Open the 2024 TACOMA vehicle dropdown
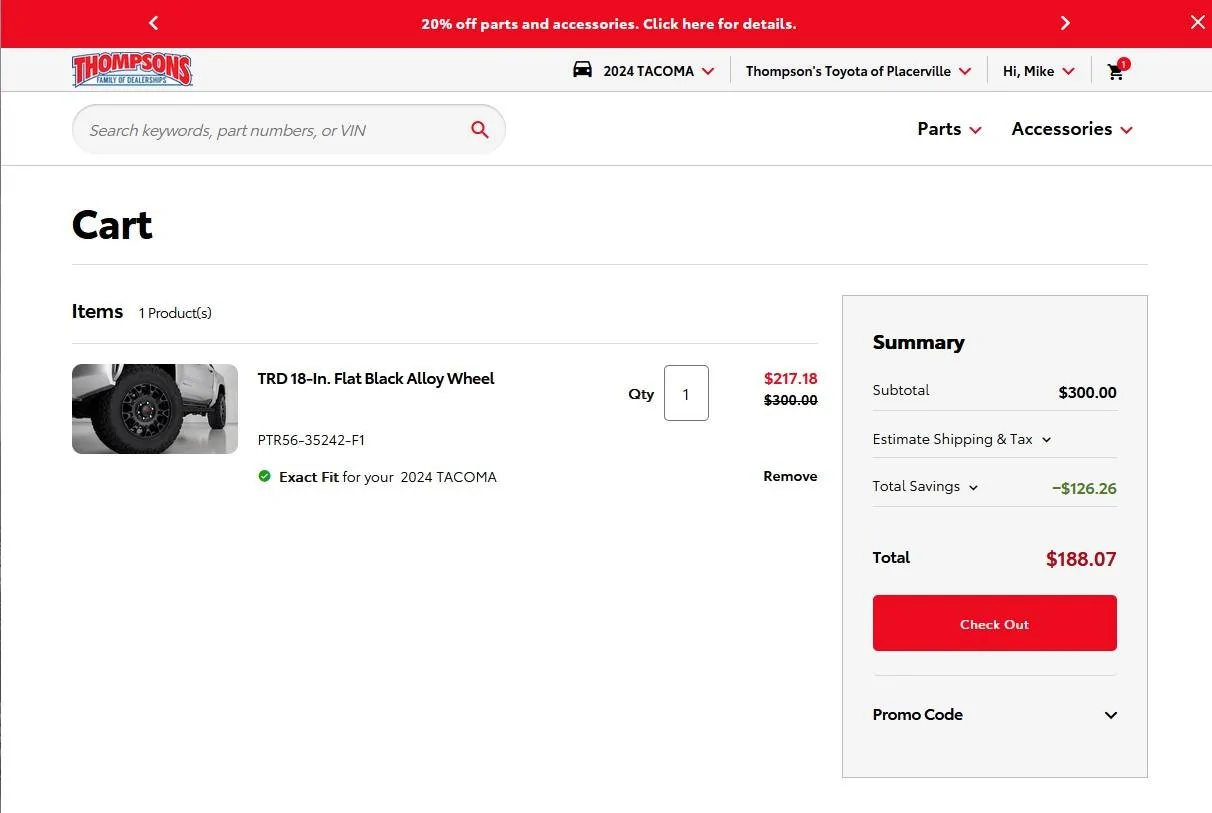The width and height of the screenshot is (1212, 813). pos(658,71)
